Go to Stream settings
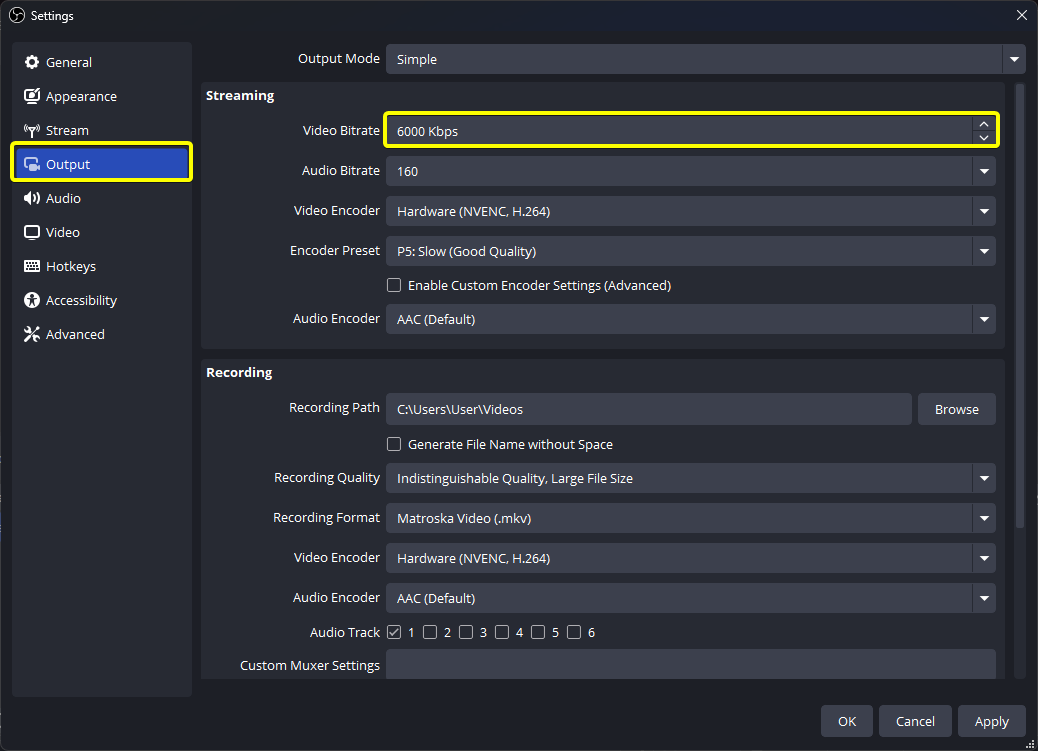Screen dimensions: 1038x751 (102, 130)
